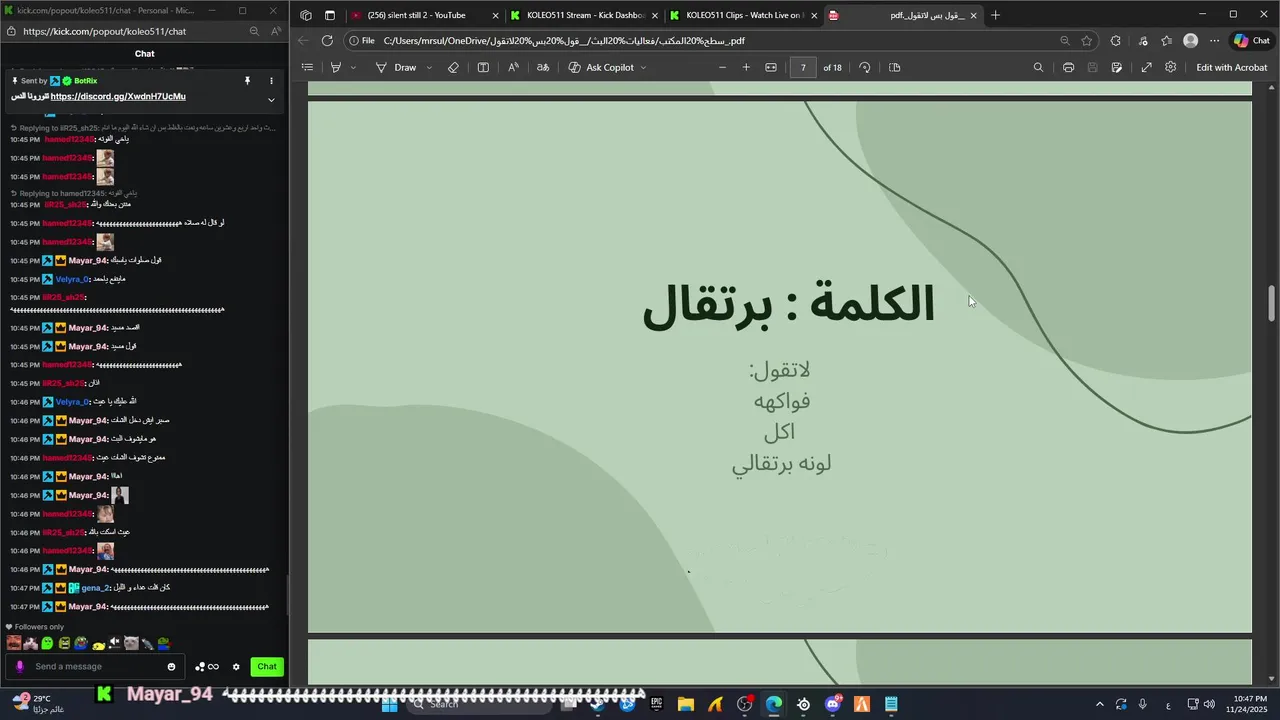Click the PDF vertical scrollbar thumb
This screenshot has height=720, width=1280.
coord(1272,303)
